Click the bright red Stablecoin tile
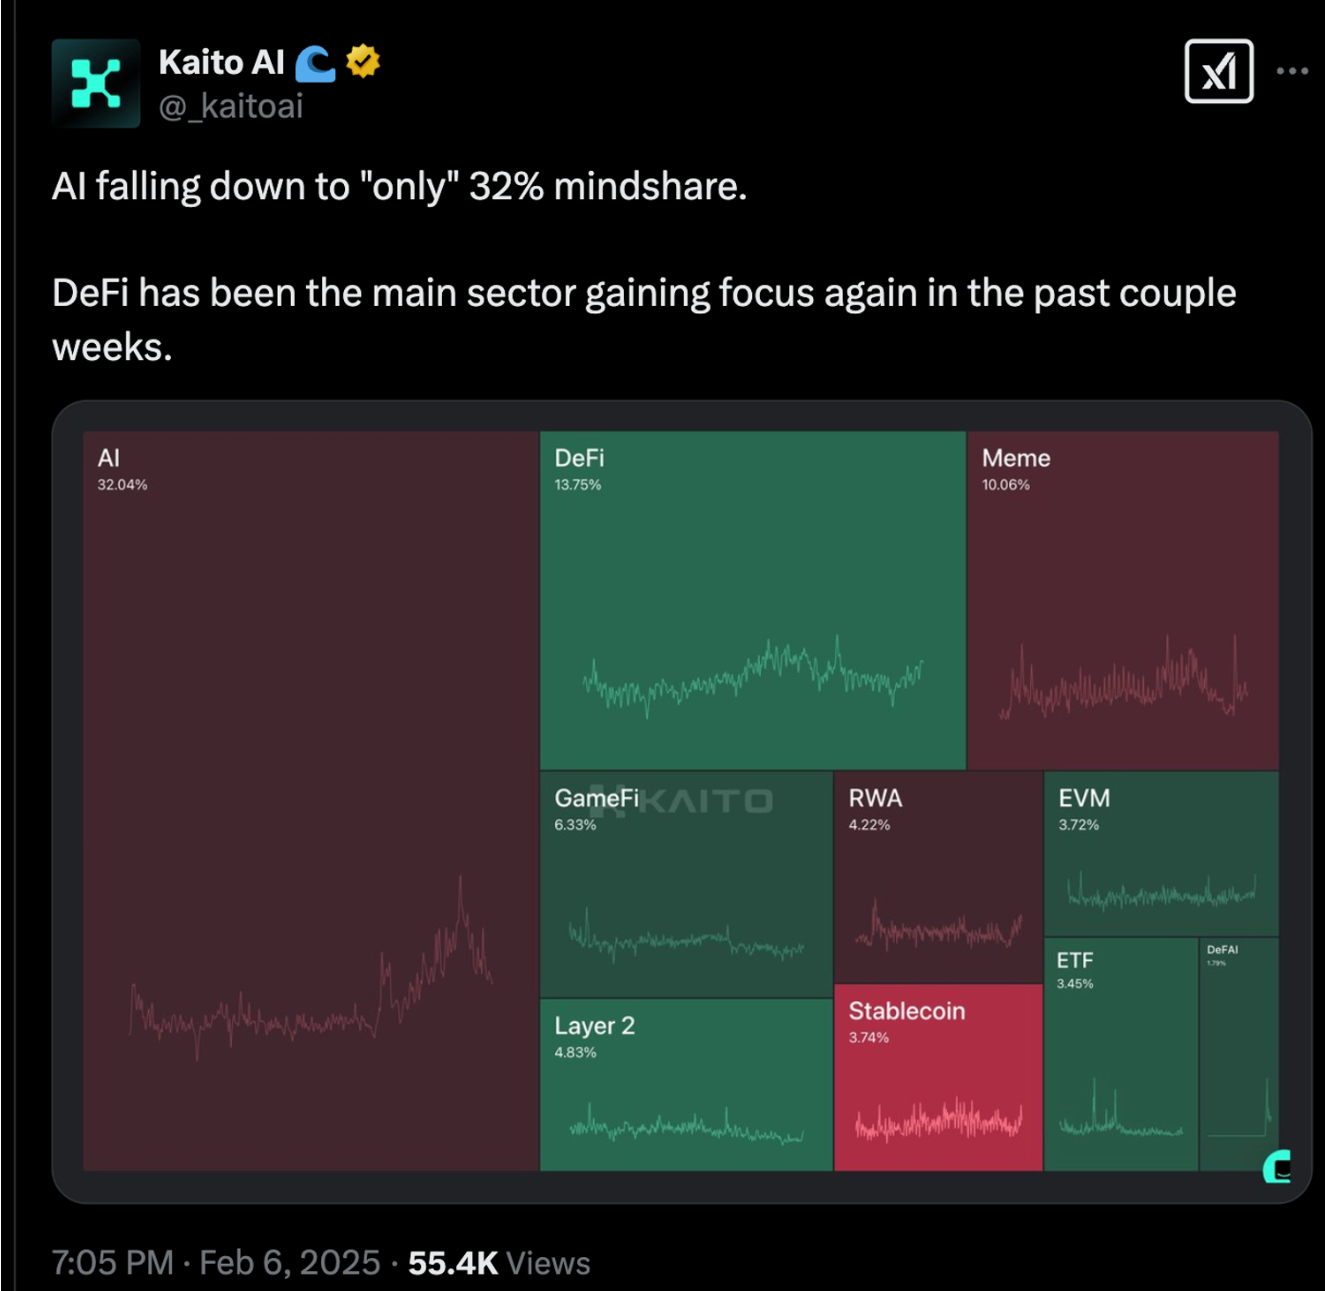Image resolution: width=1325 pixels, height=1291 pixels. pos(938,1077)
